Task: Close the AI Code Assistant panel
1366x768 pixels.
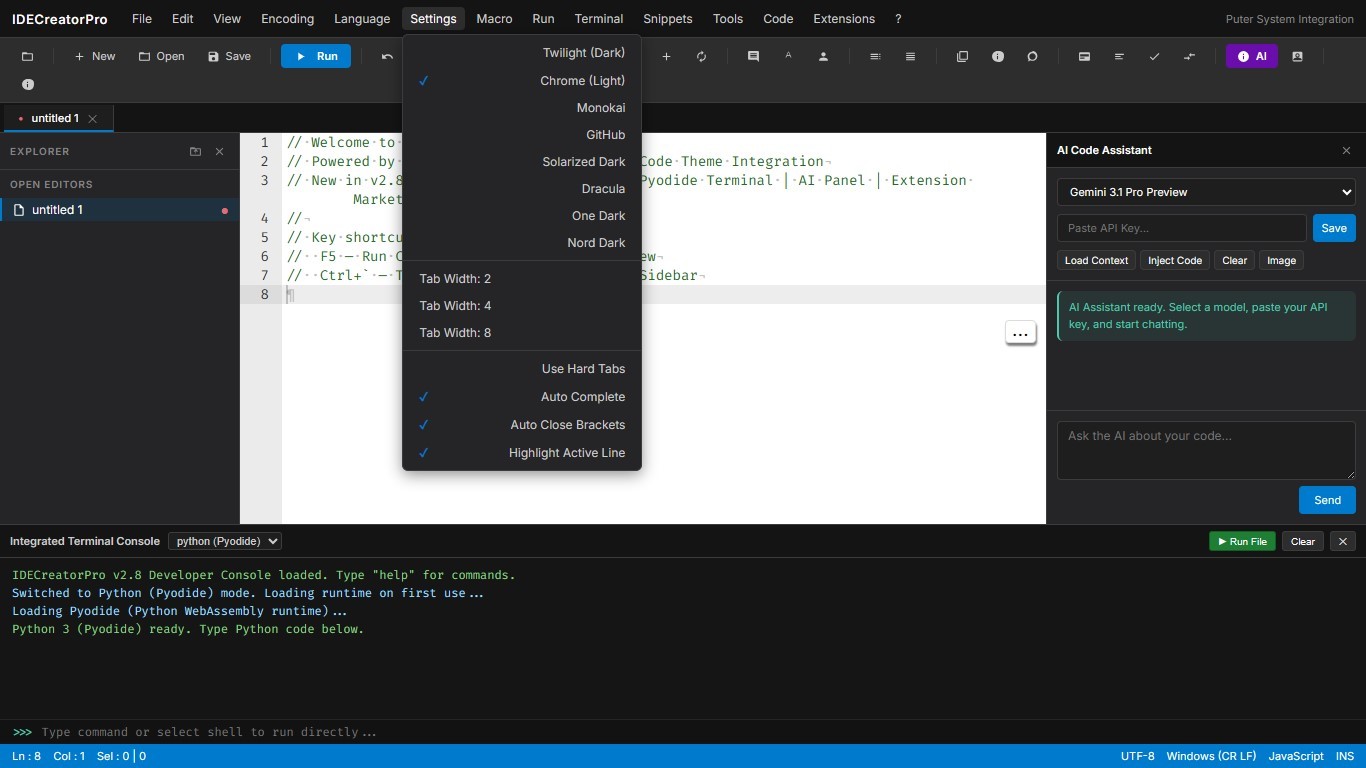Action: click(x=1346, y=150)
